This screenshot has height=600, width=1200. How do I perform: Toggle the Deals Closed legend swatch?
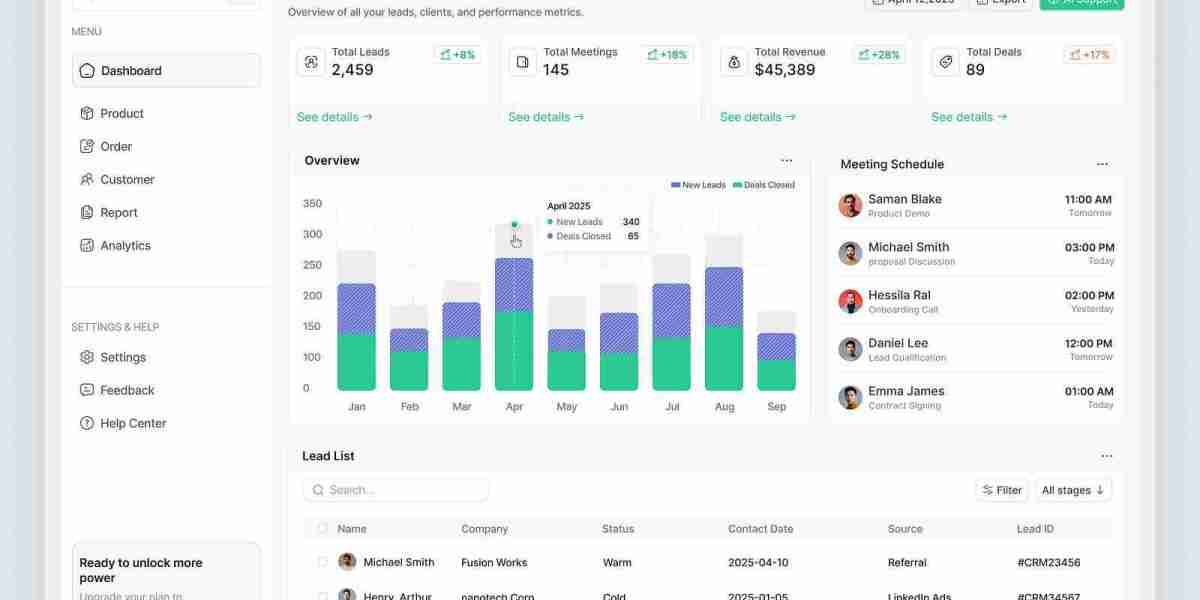737,185
